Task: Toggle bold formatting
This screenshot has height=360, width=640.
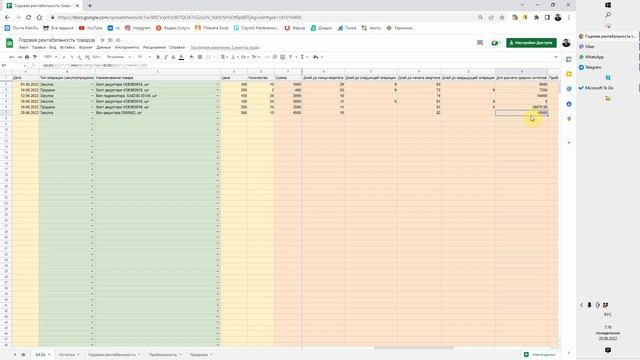Action: tap(158, 57)
